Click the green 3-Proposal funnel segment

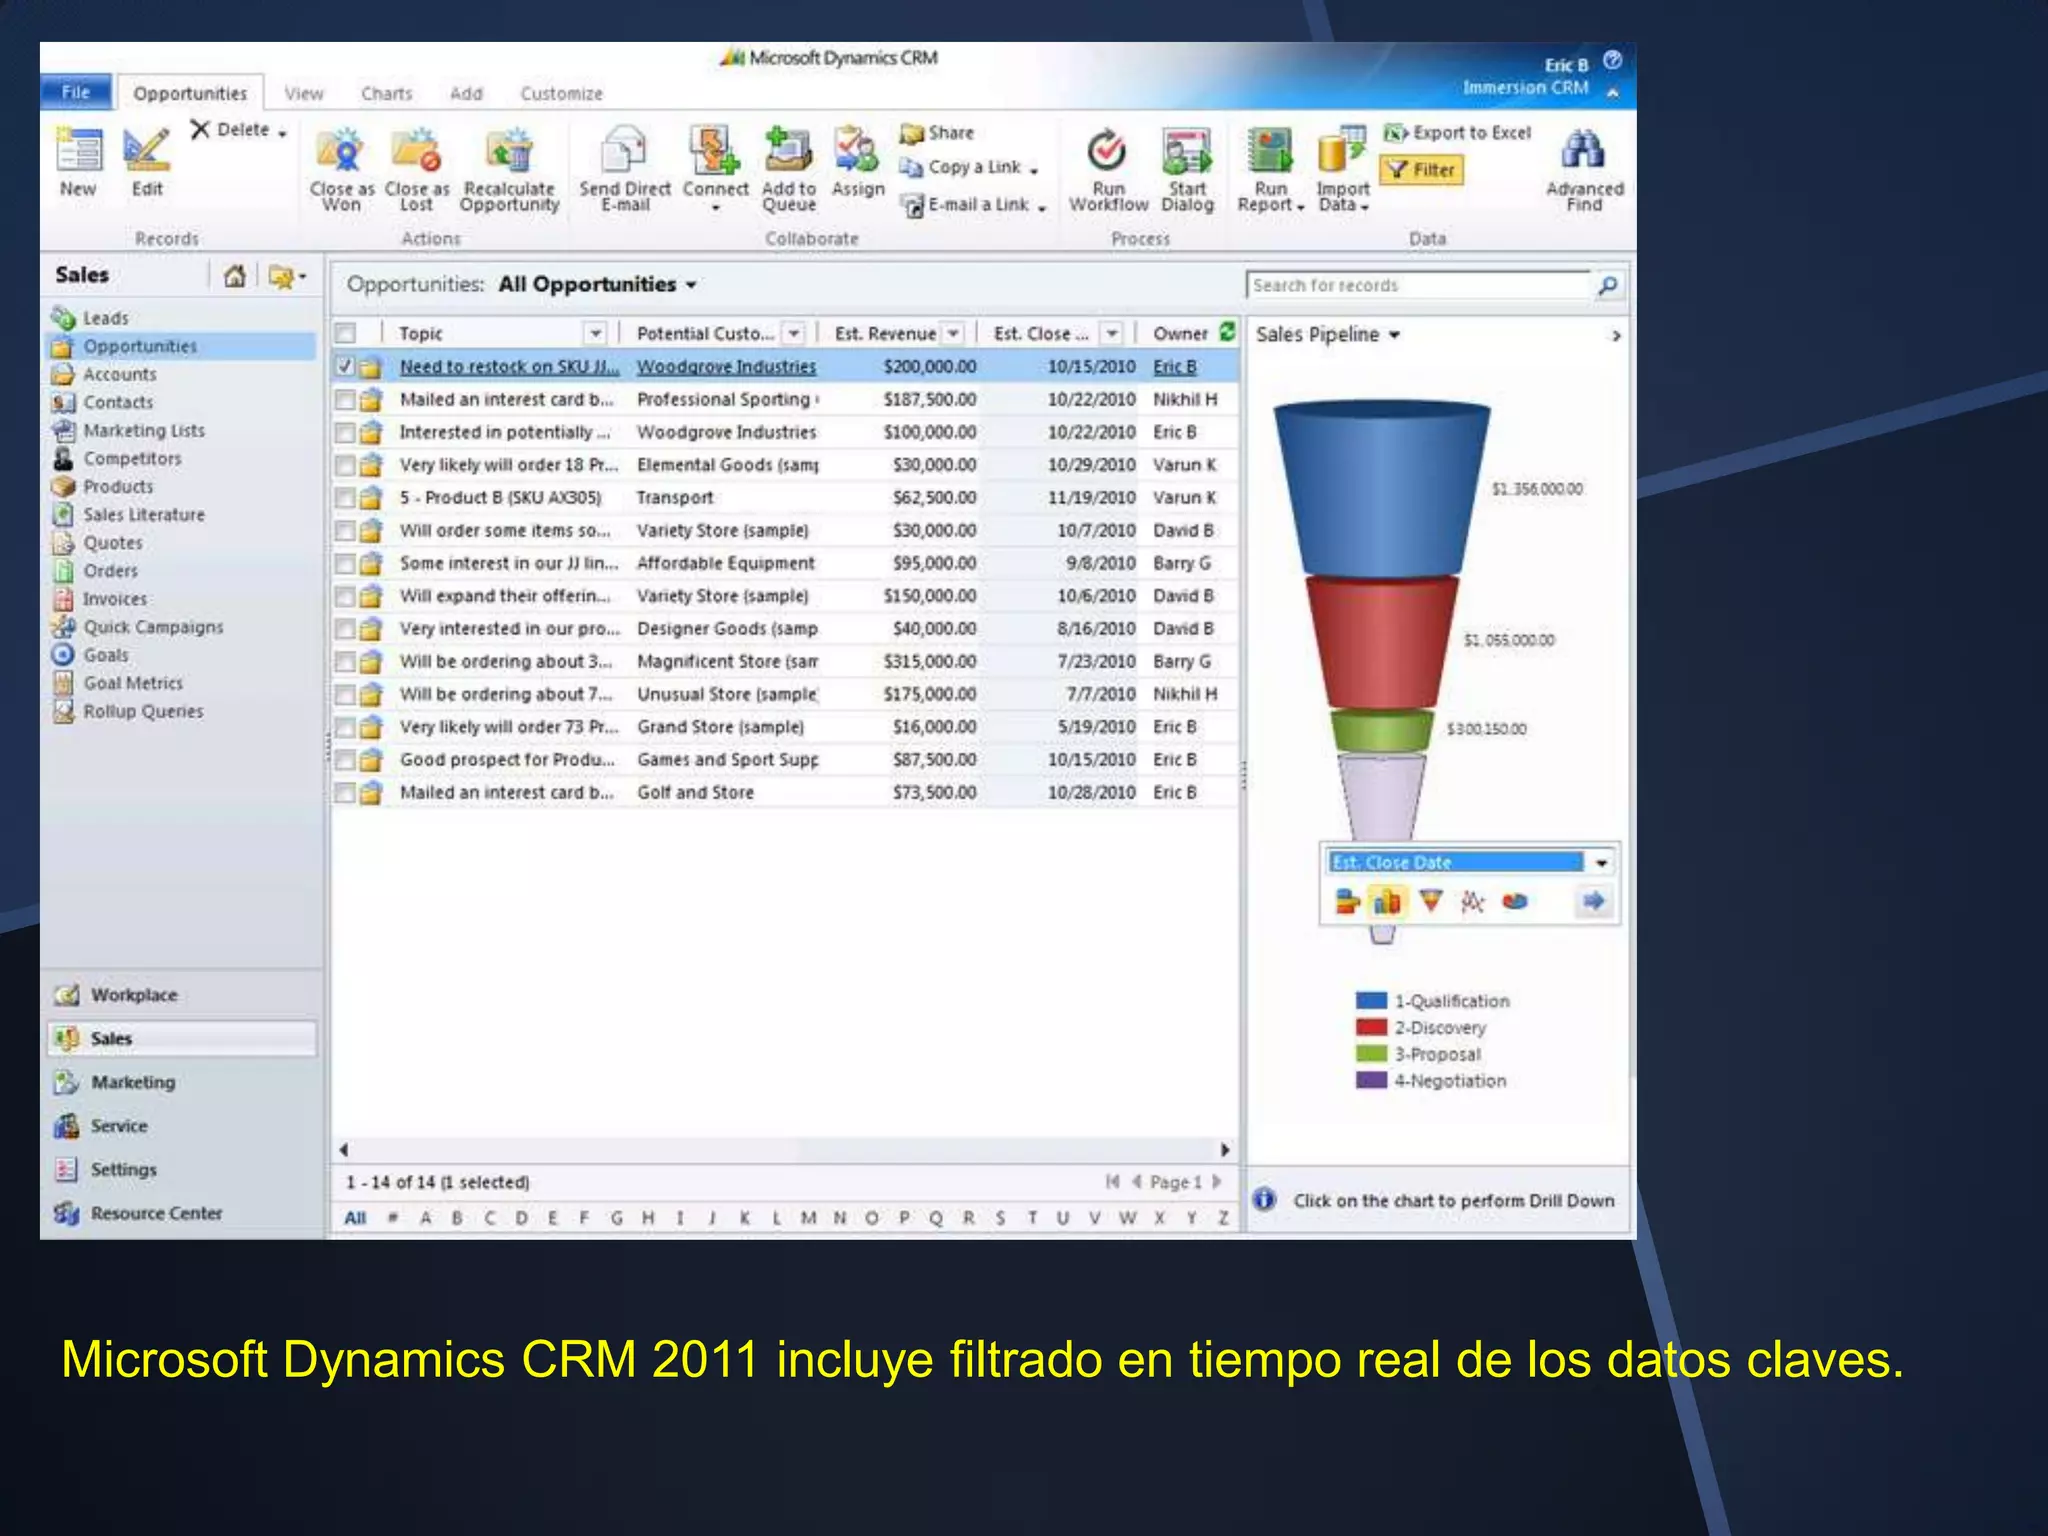(1382, 731)
